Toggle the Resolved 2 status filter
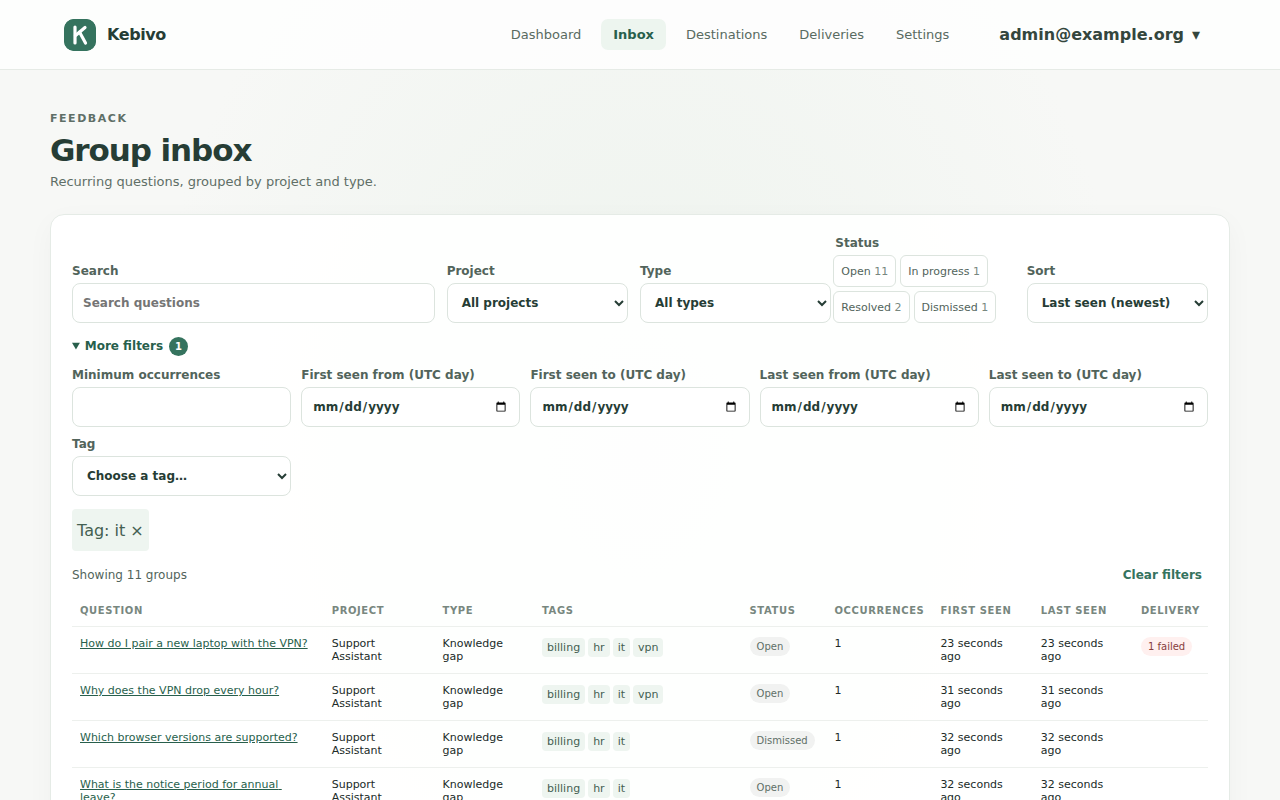 (871, 307)
